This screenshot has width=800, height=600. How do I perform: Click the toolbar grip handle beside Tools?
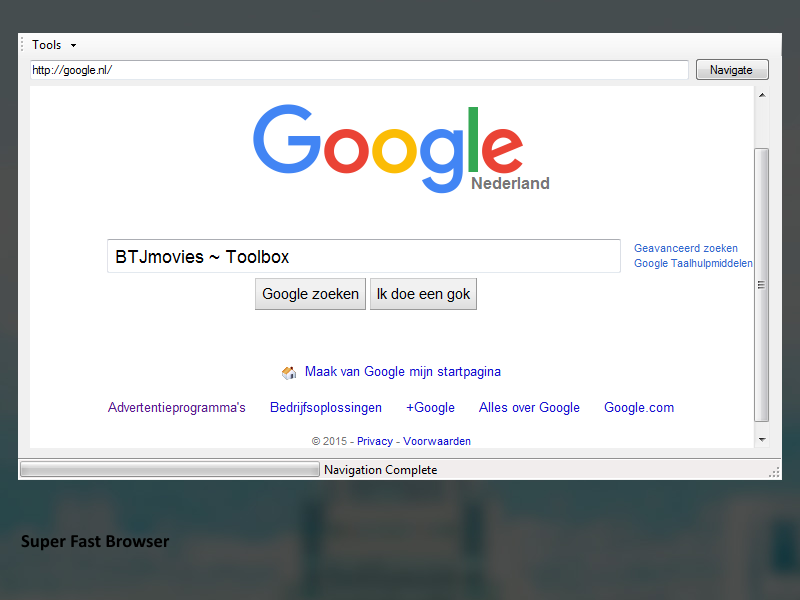click(22, 44)
